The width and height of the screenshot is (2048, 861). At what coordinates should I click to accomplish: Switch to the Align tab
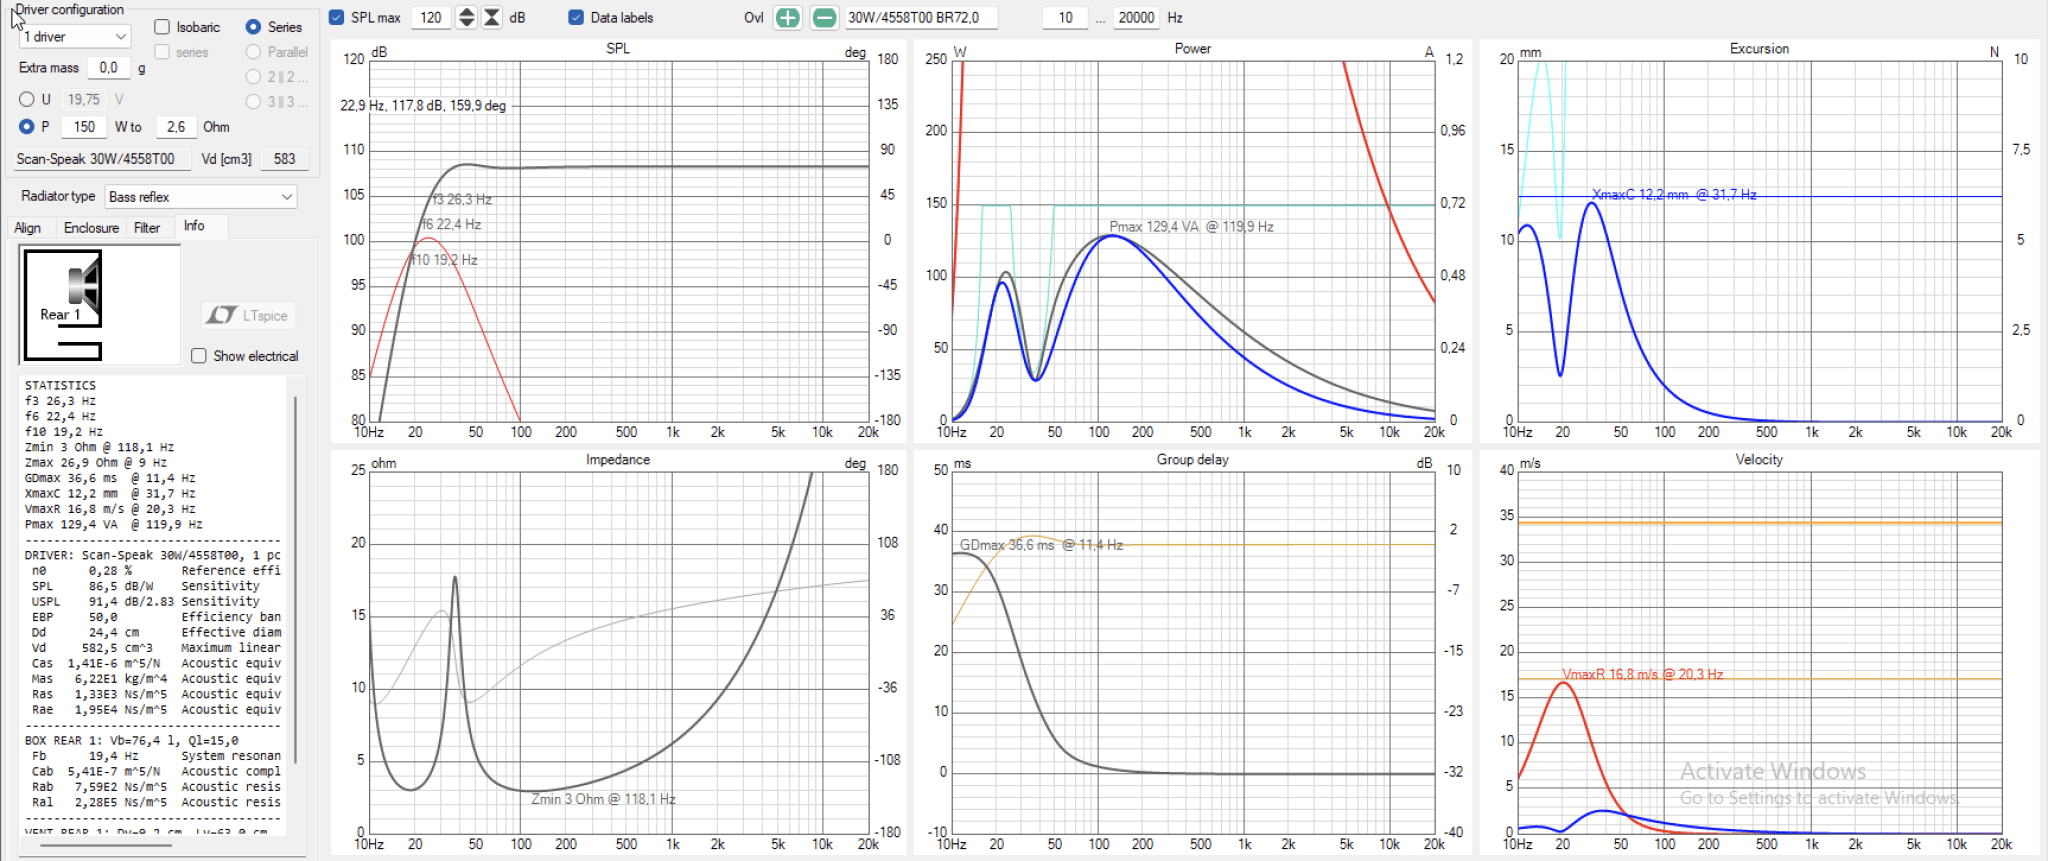(x=28, y=228)
